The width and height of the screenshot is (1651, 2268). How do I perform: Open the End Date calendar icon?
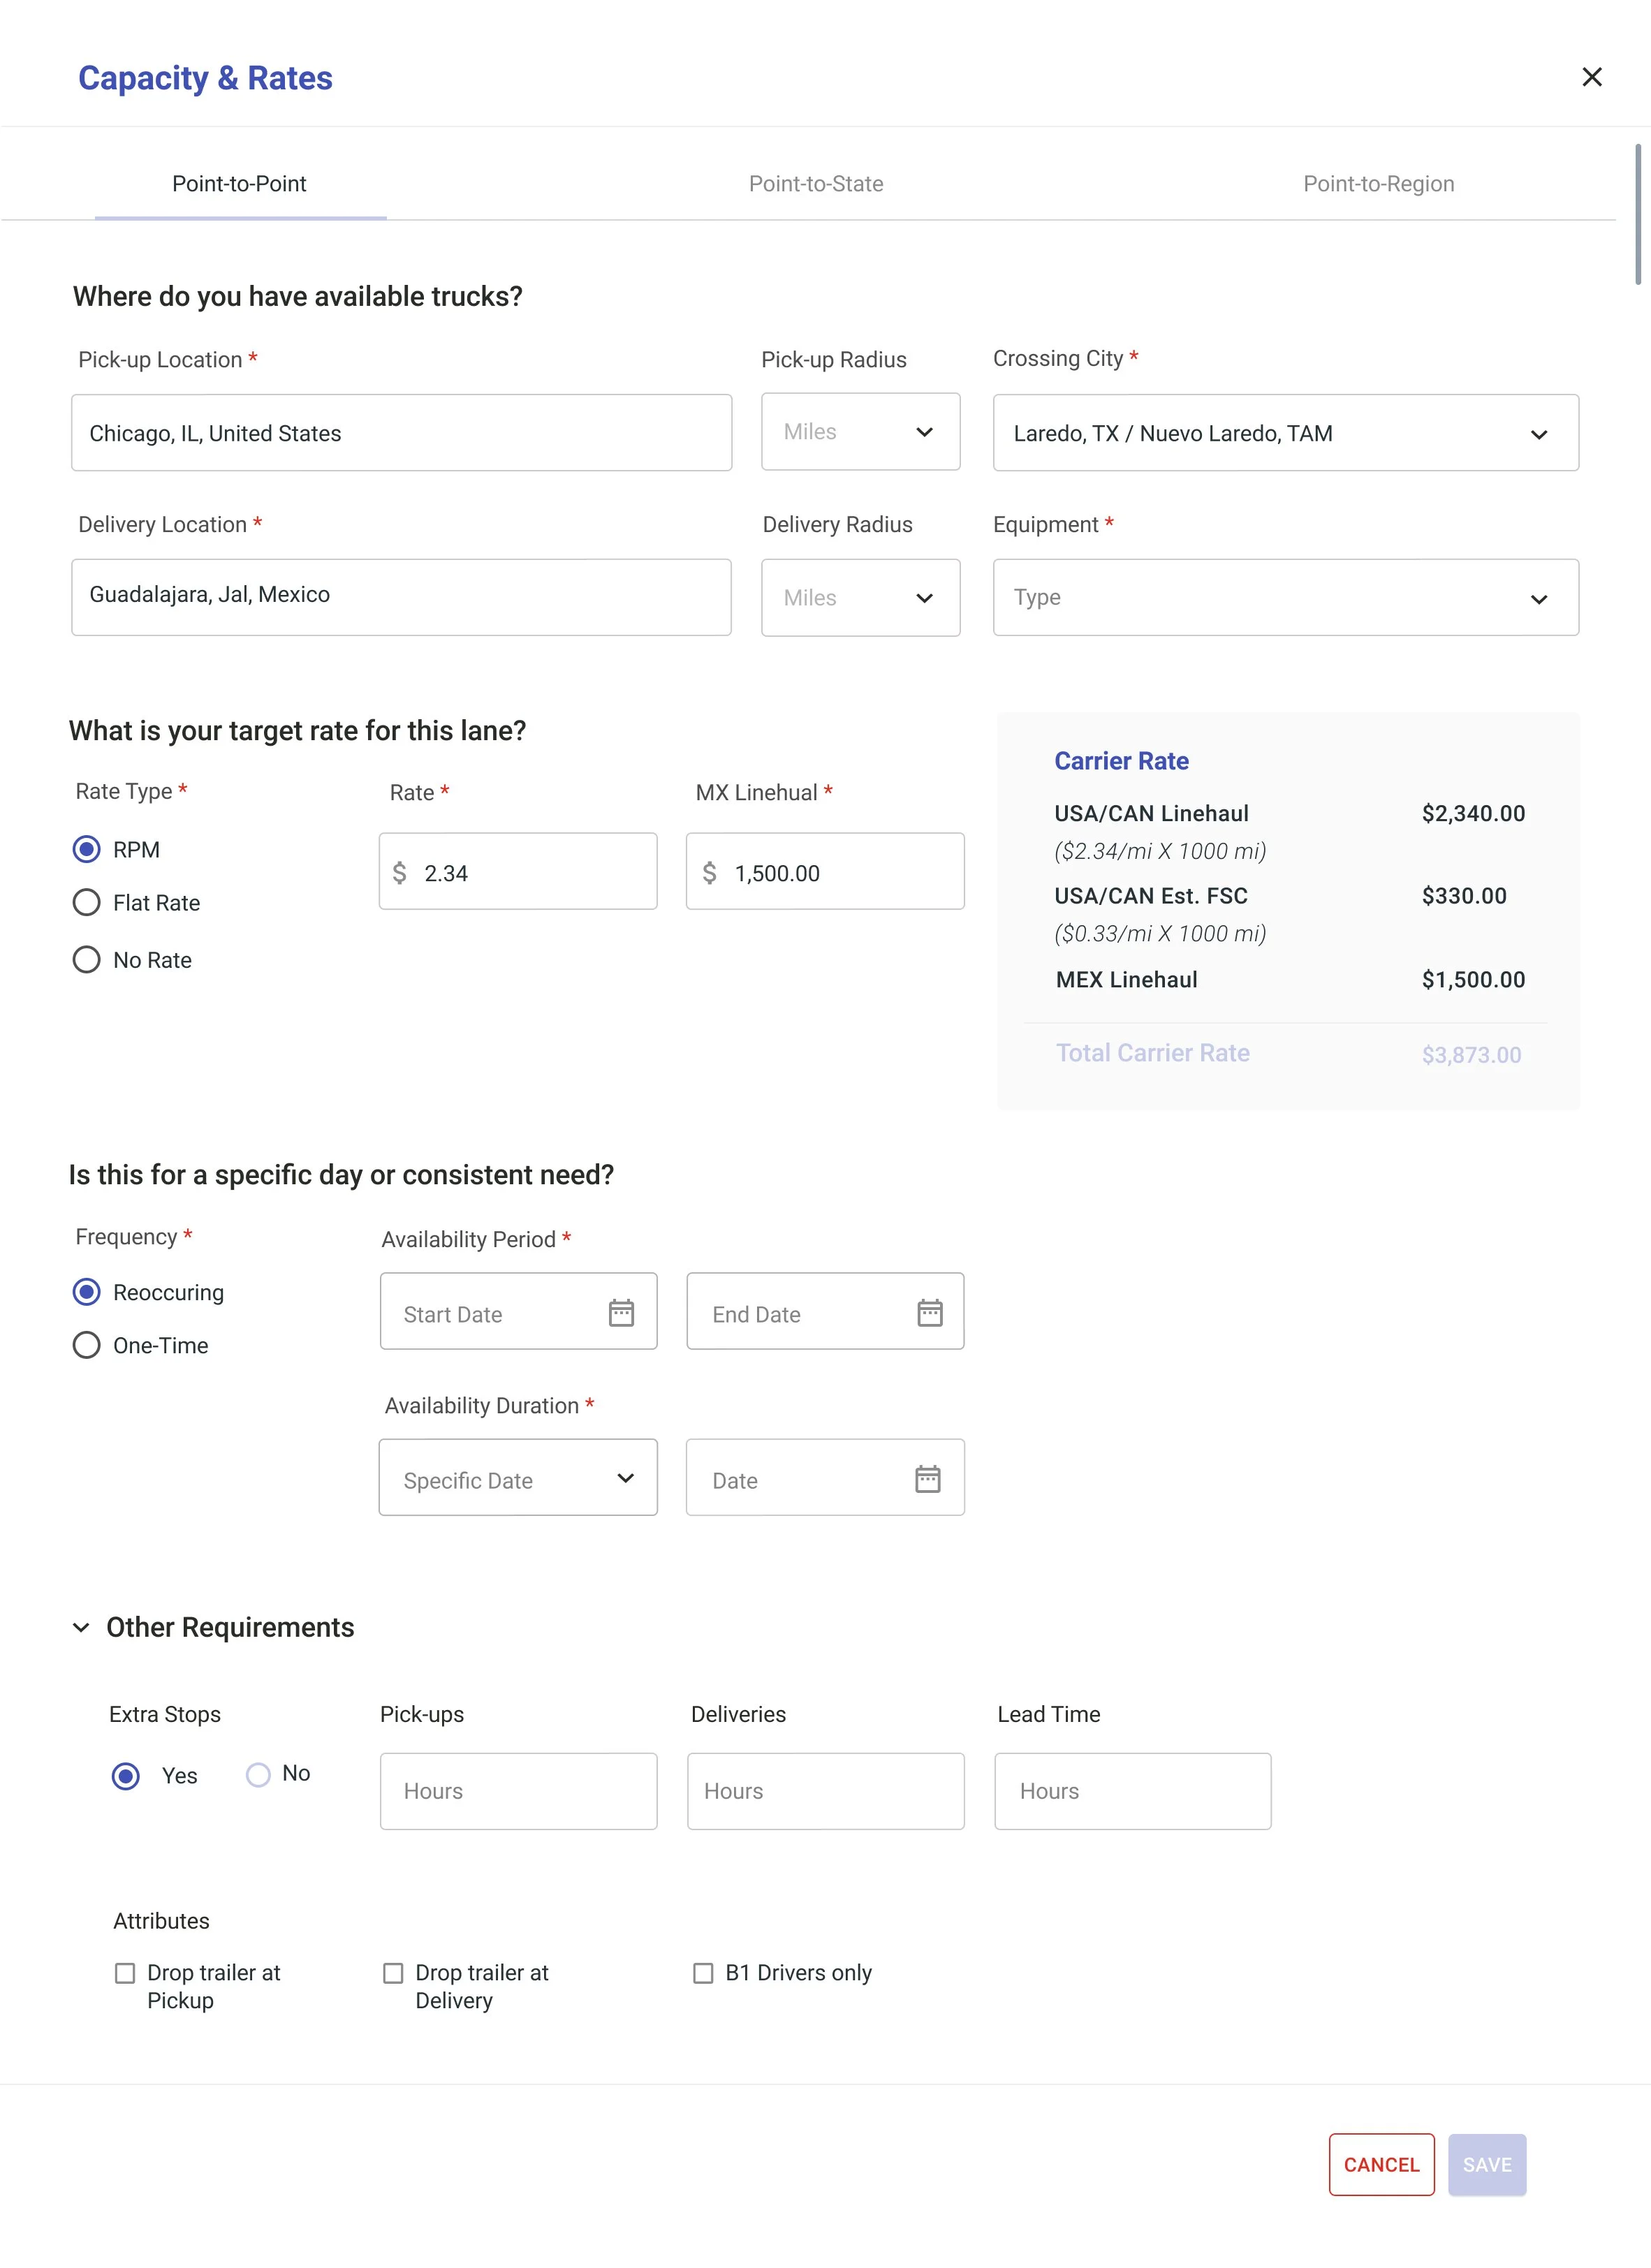click(929, 1312)
